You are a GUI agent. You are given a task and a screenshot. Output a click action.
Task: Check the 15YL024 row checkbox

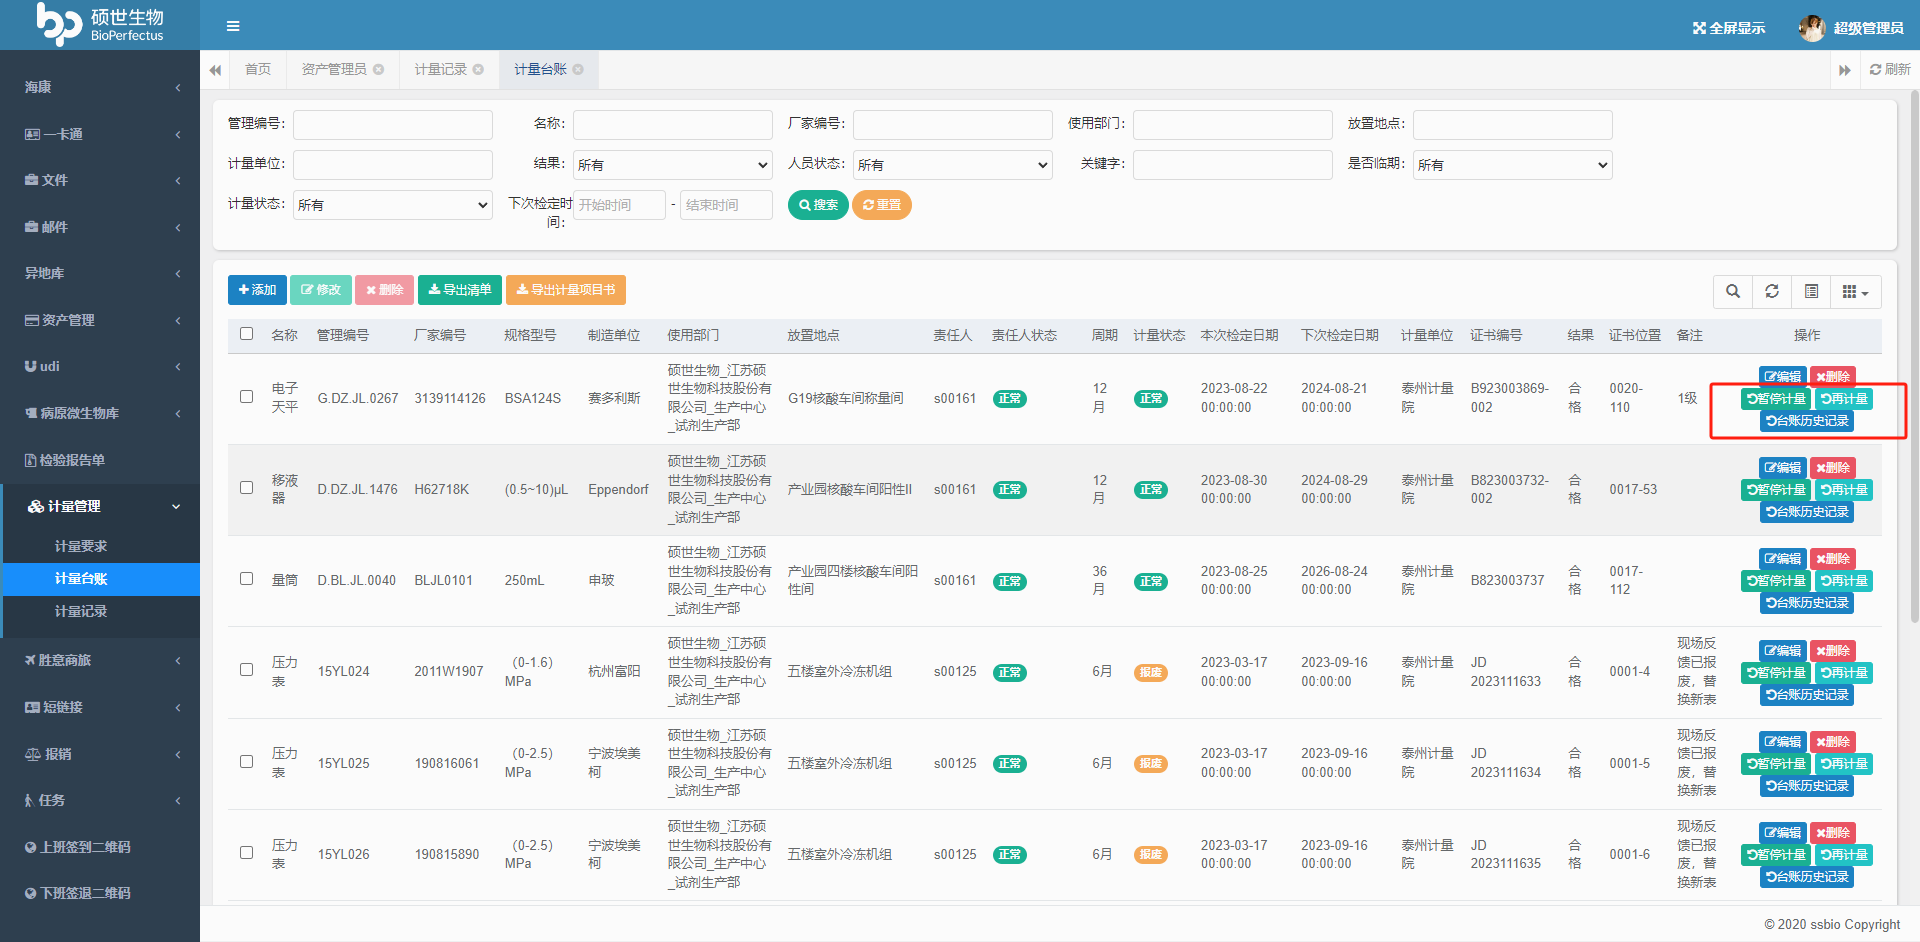[246, 670]
